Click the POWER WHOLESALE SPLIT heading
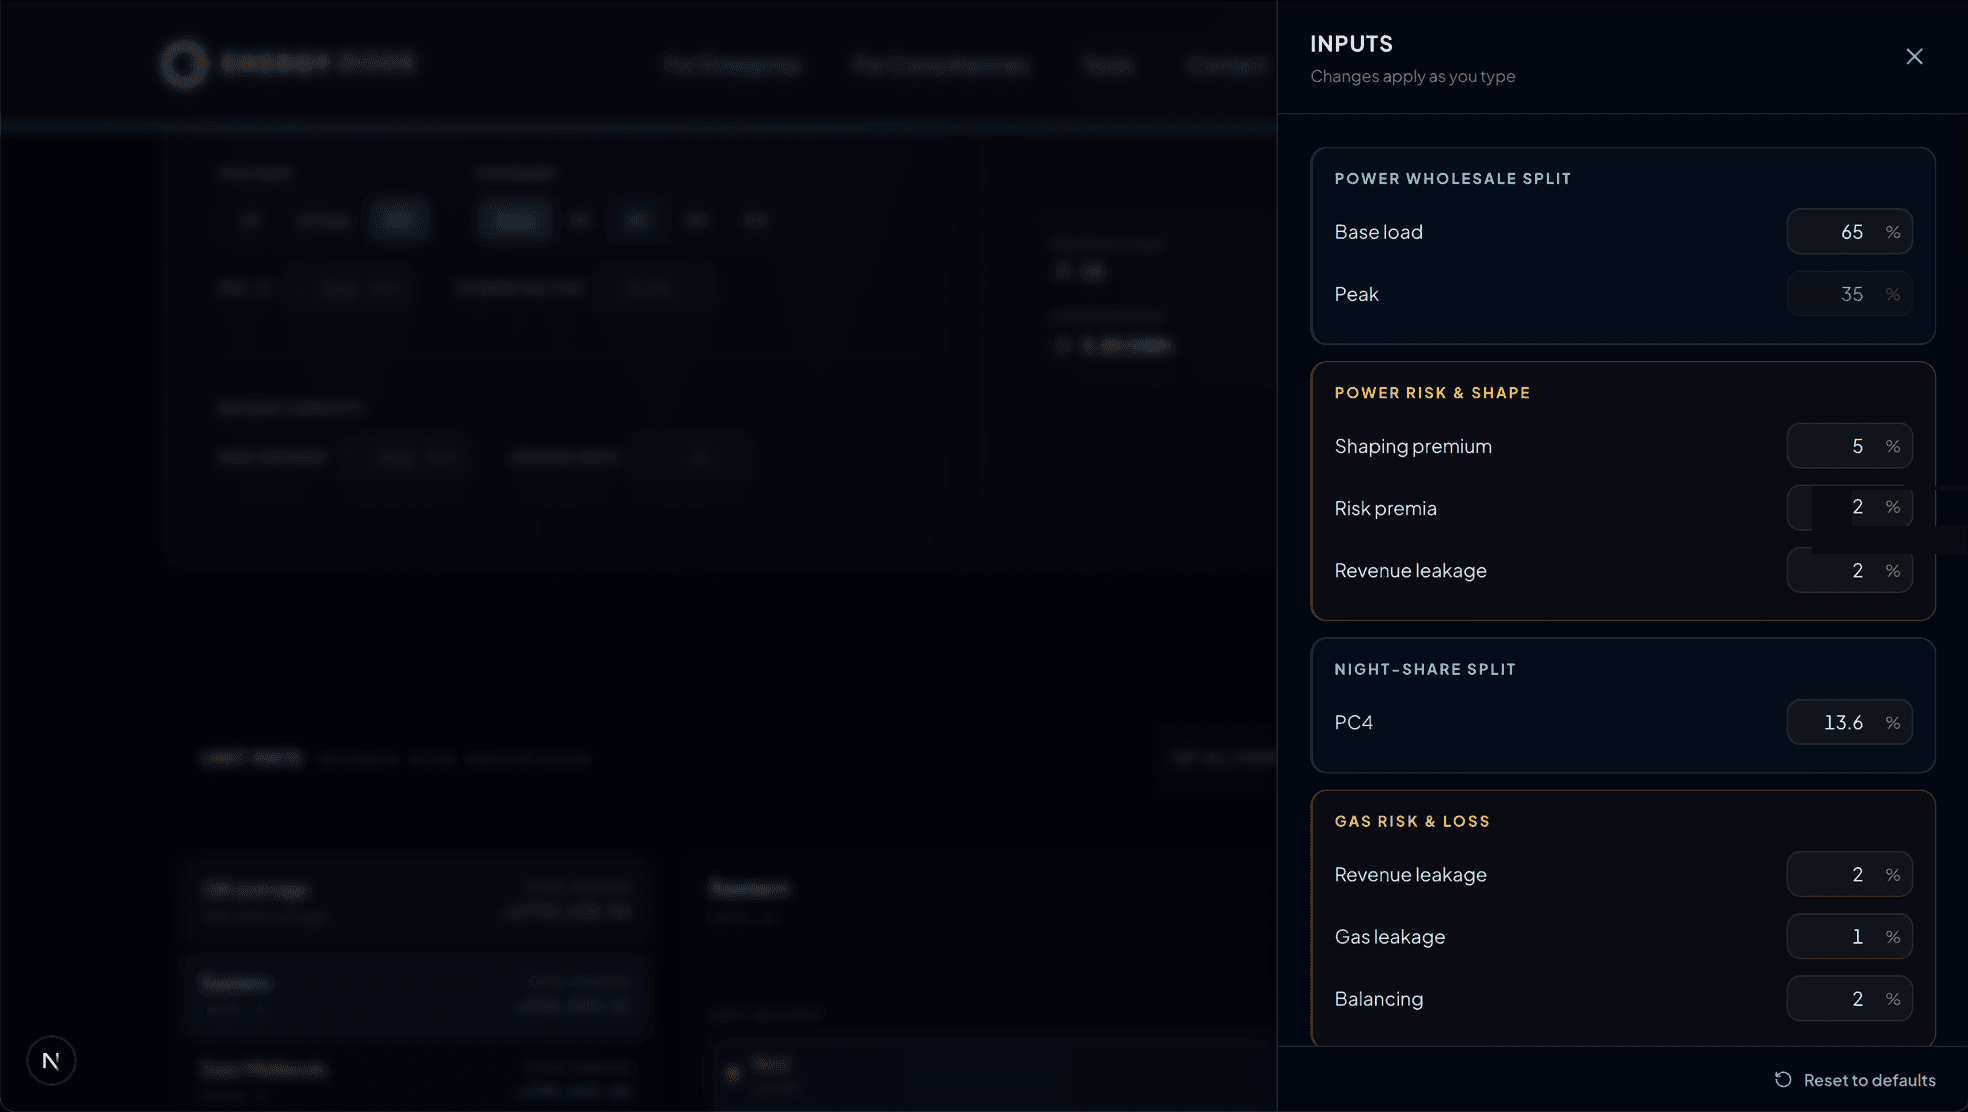 pyautogui.click(x=1452, y=179)
